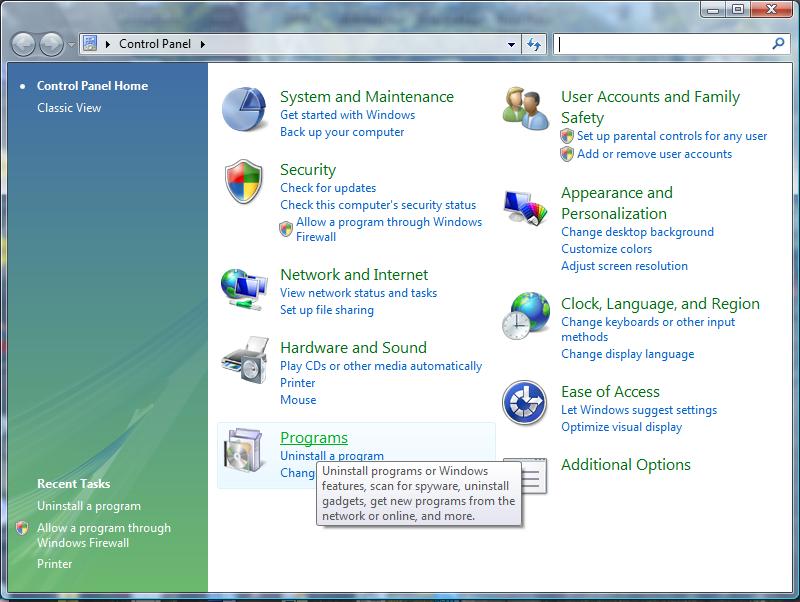
Task: Open the Additional Options heading
Action: tap(626, 464)
